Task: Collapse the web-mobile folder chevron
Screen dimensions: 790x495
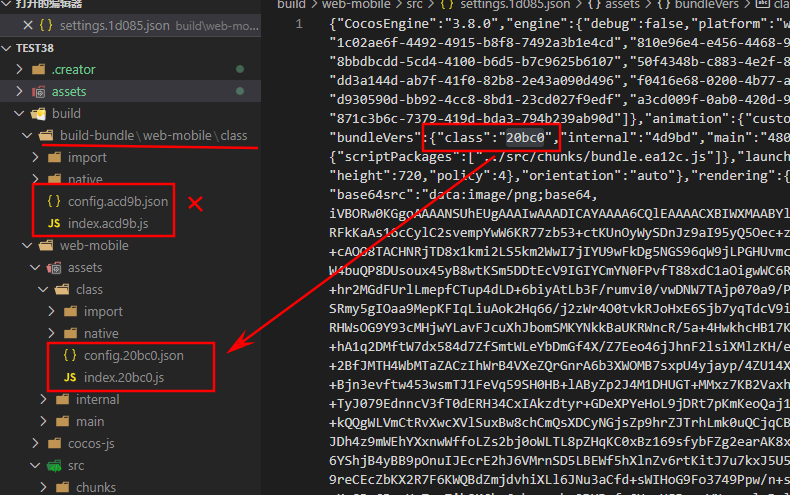Action: [x=27, y=245]
